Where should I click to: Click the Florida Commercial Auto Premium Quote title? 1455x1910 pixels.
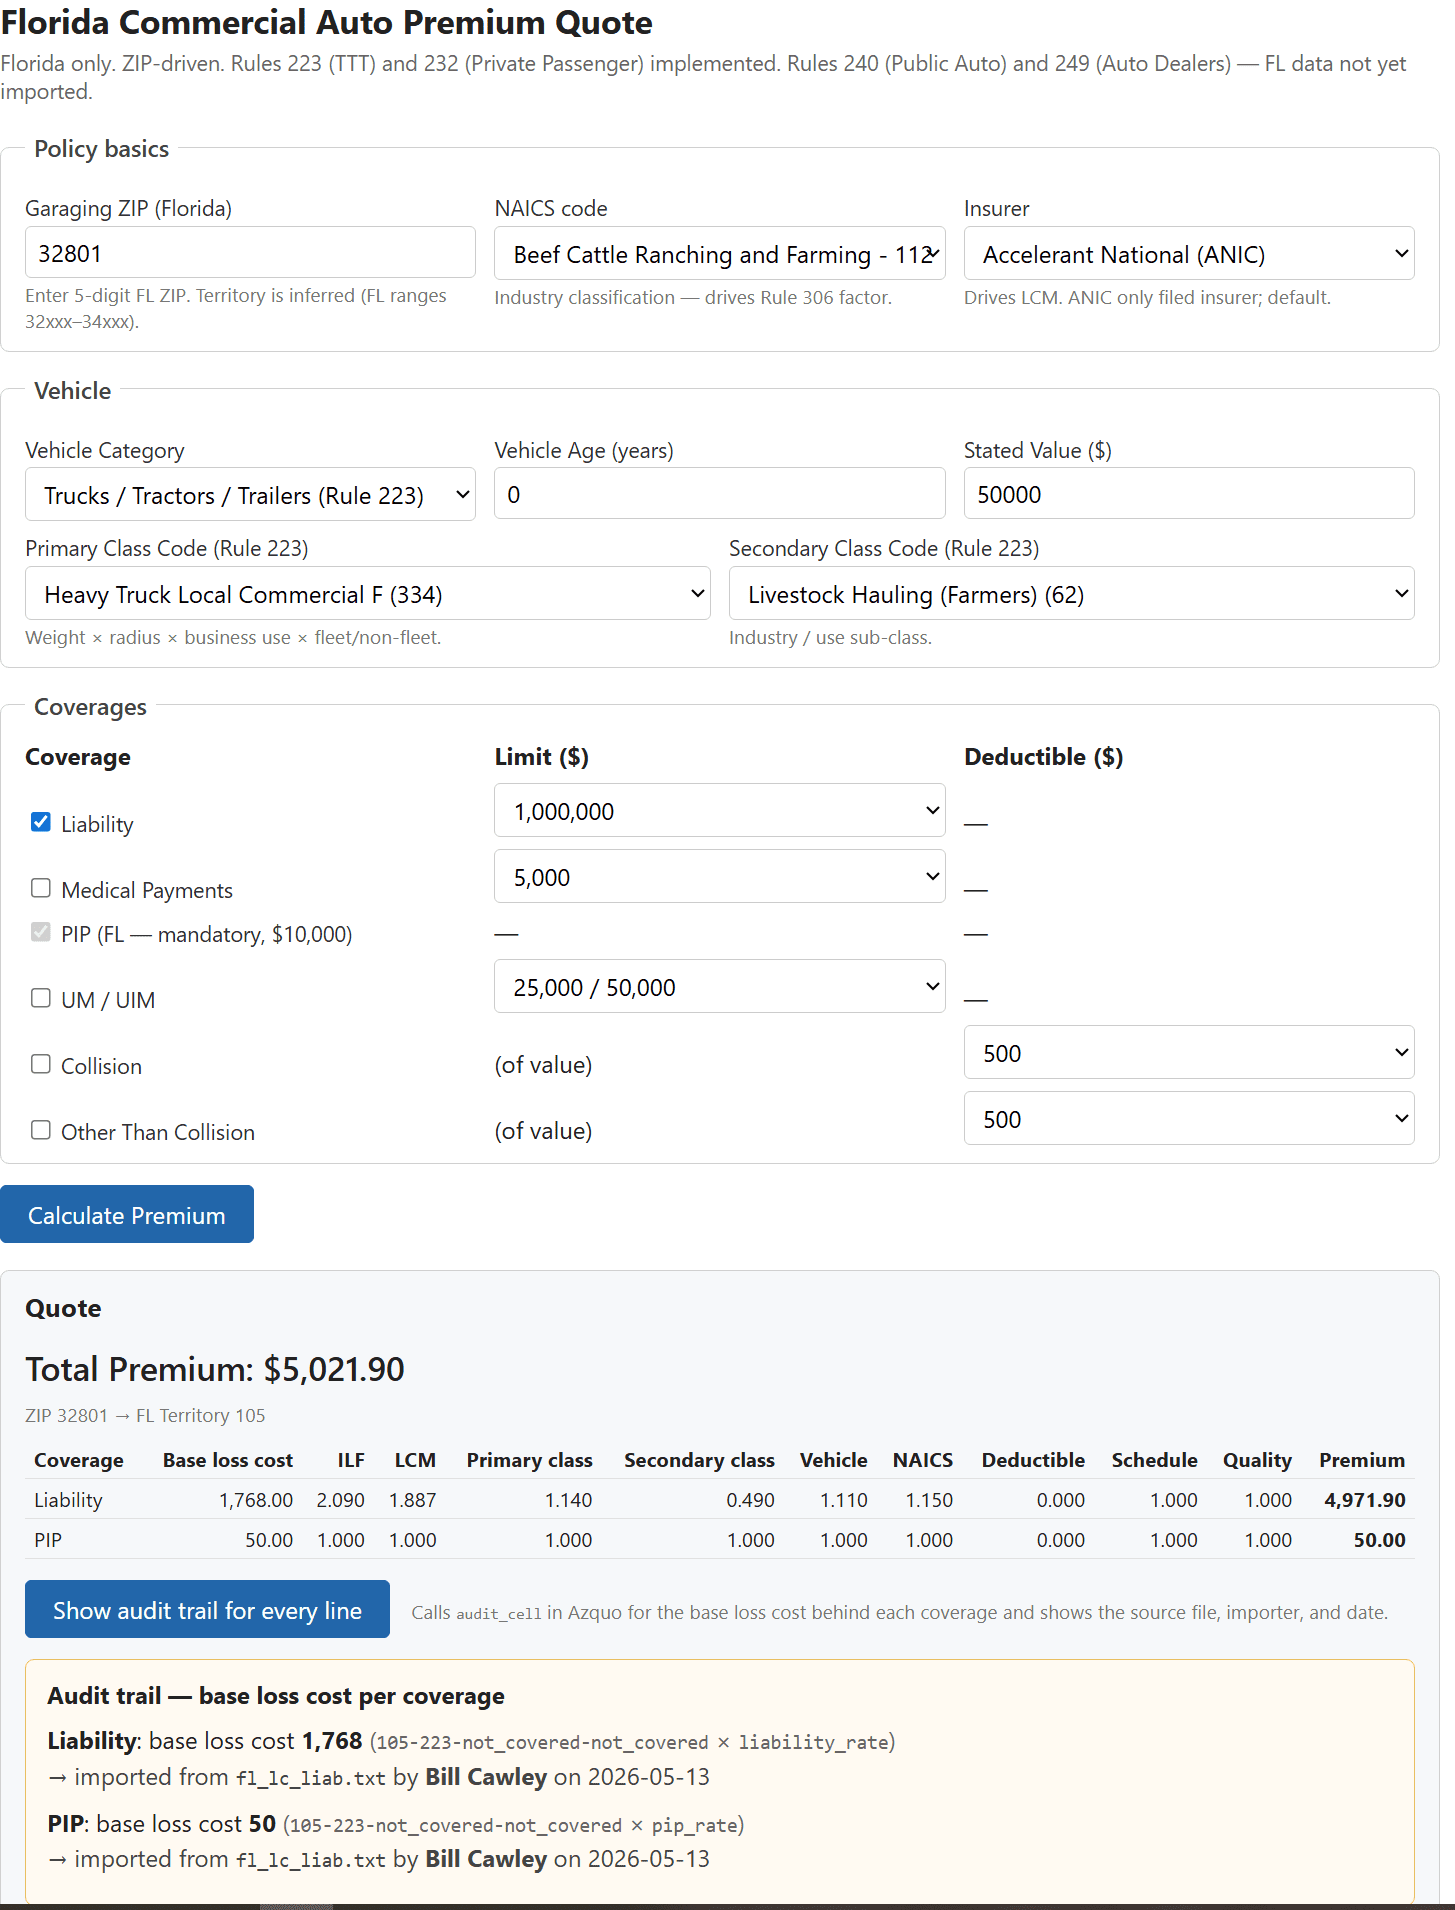(326, 22)
